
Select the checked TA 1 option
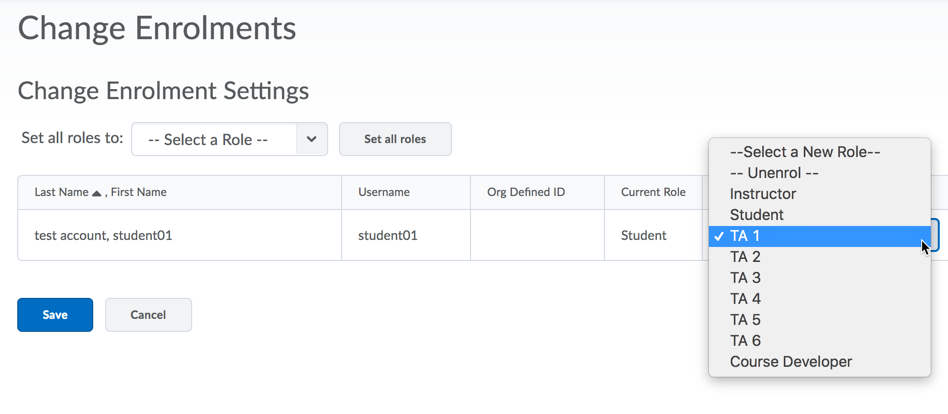745,236
